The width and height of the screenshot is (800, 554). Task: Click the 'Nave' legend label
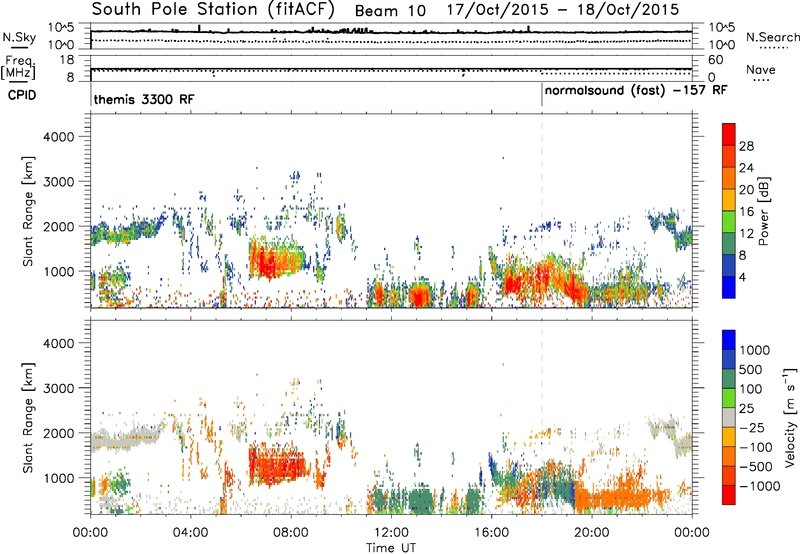(761, 70)
